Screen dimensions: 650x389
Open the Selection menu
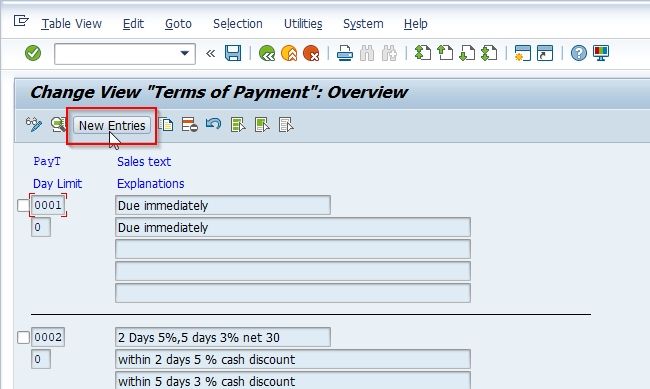[x=238, y=24]
